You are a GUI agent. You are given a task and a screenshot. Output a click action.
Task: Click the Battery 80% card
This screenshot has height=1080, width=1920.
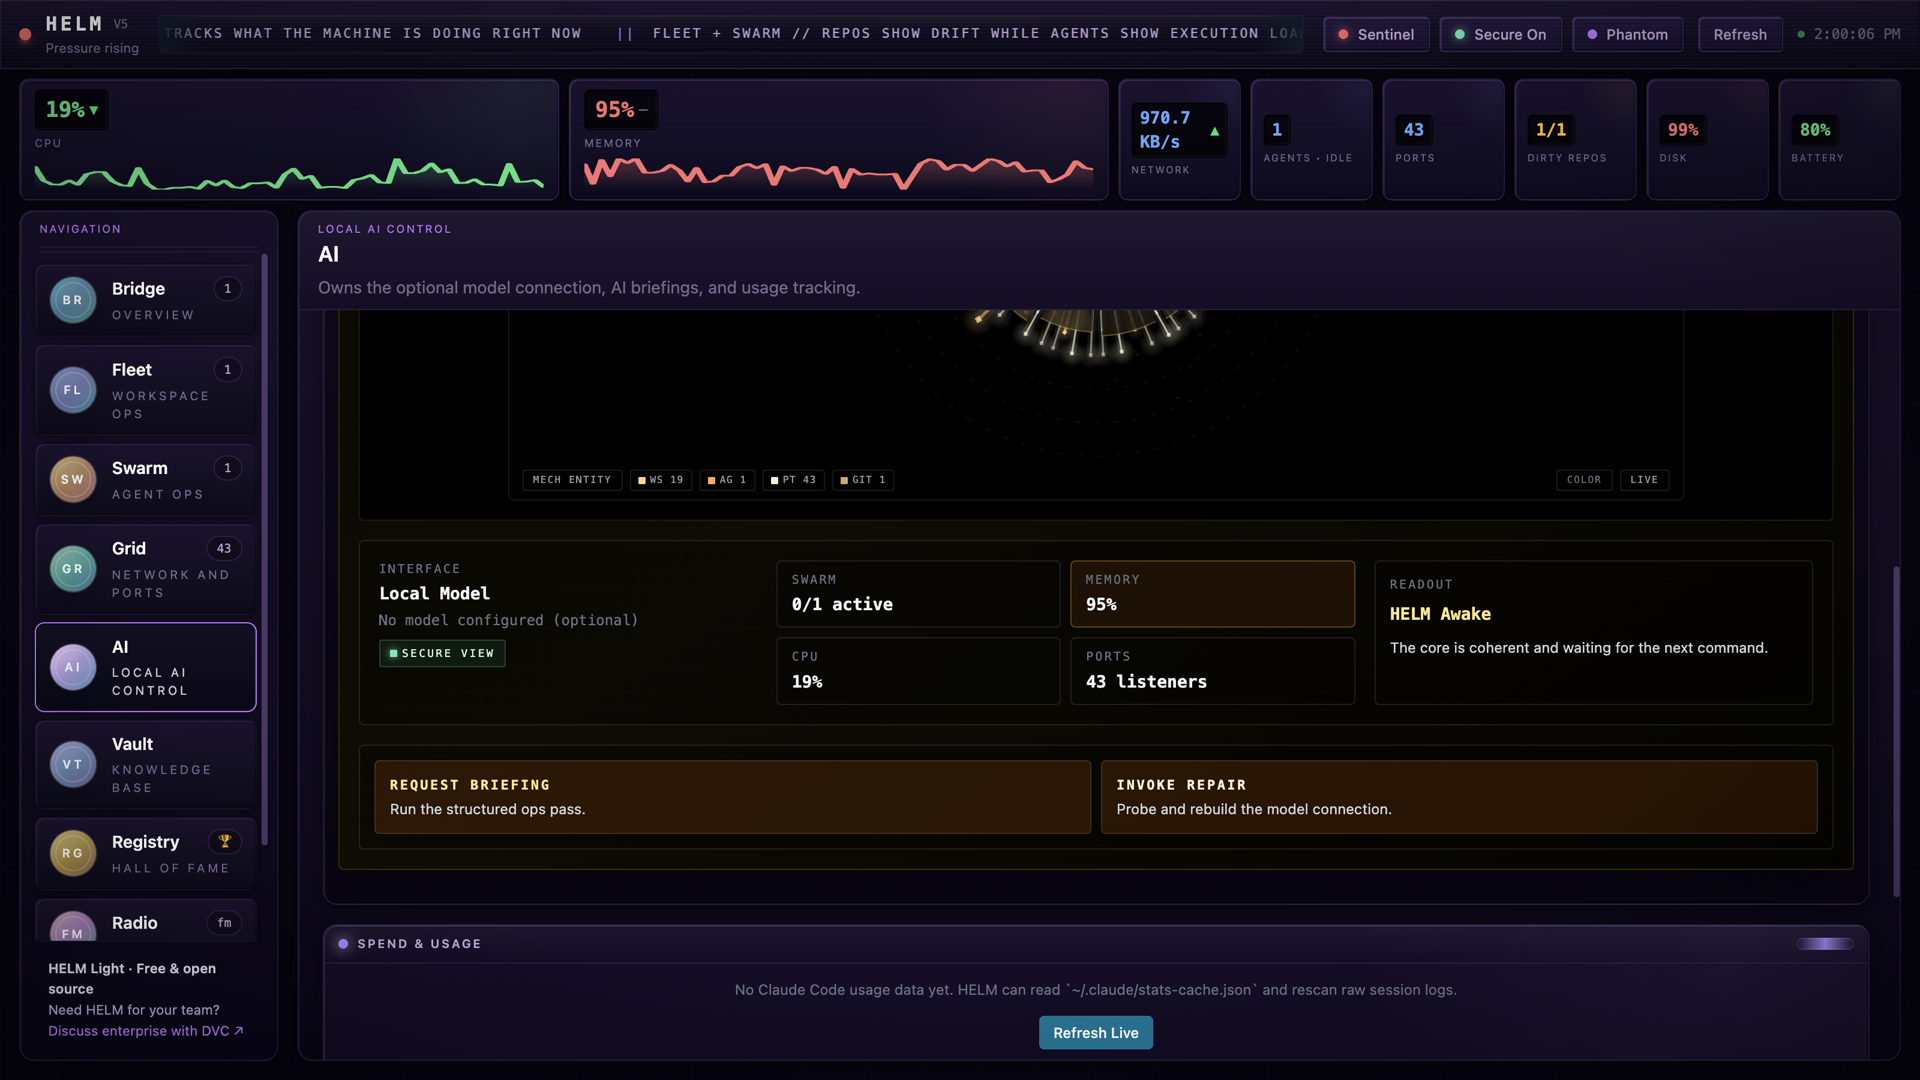pyautogui.click(x=1839, y=140)
